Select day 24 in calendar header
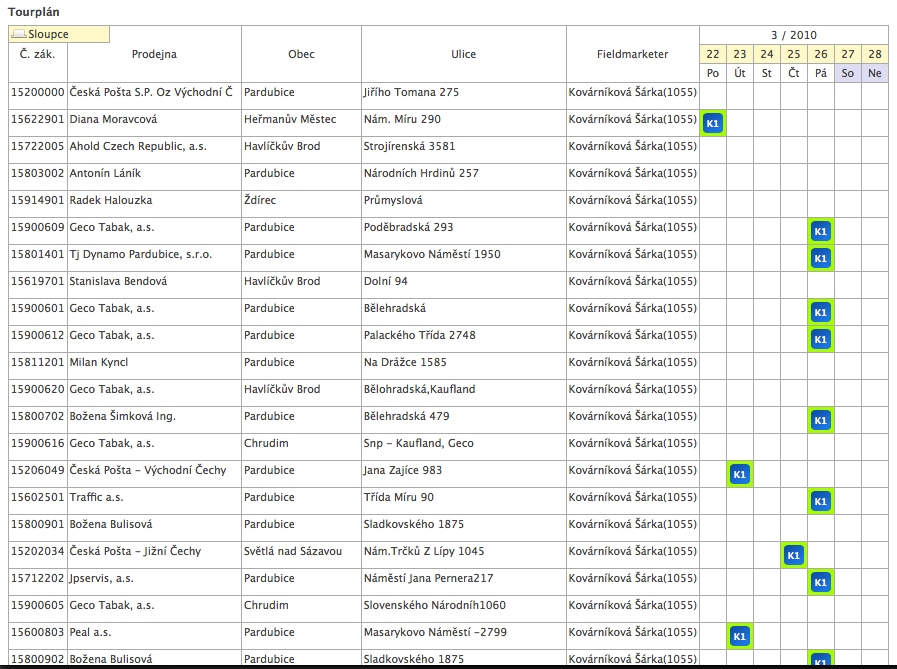The image size is (897, 669). [x=767, y=54]
